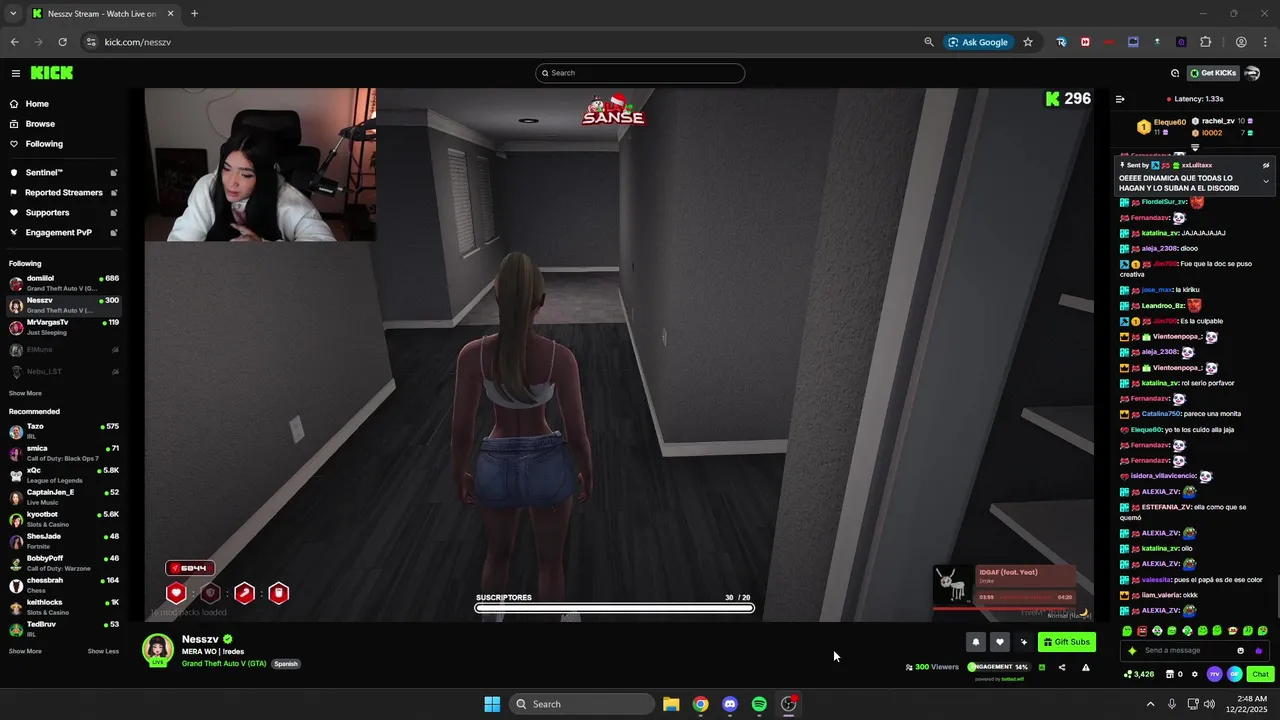Expand Following list with Show More
The width and height of the screenshot is (1280, 720).
click(x=25, y=393)
